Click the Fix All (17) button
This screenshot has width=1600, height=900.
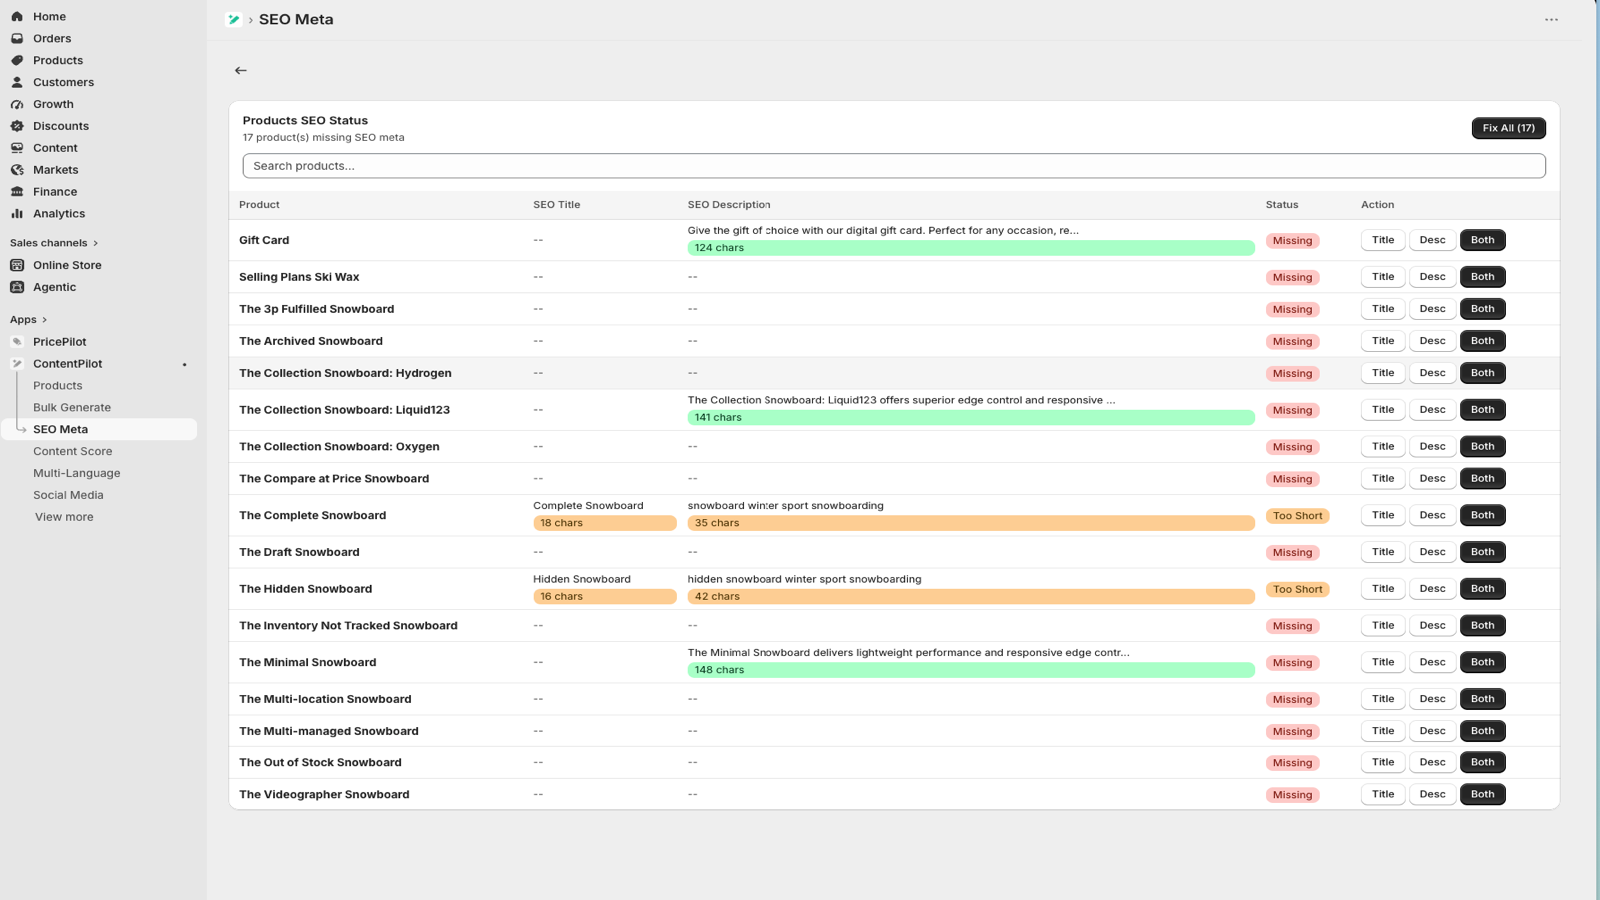point(1508,128)
